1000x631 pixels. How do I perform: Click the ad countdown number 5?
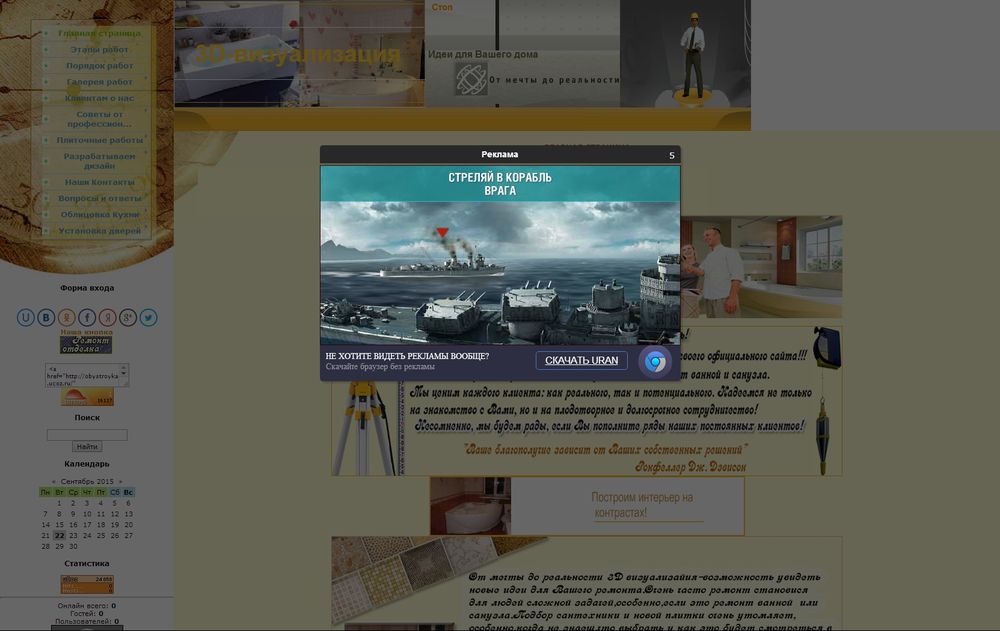(x=672, y=155)
